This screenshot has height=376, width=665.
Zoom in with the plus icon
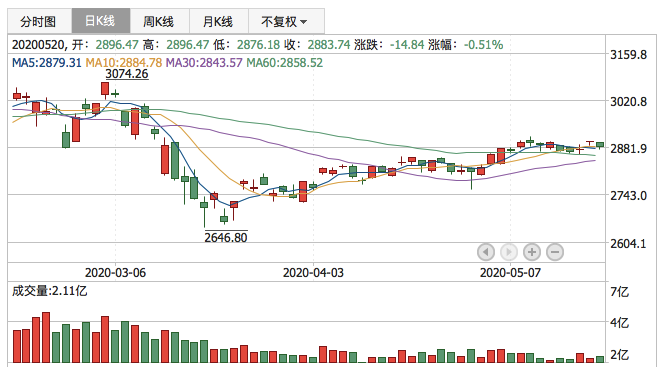pos(532,252)
